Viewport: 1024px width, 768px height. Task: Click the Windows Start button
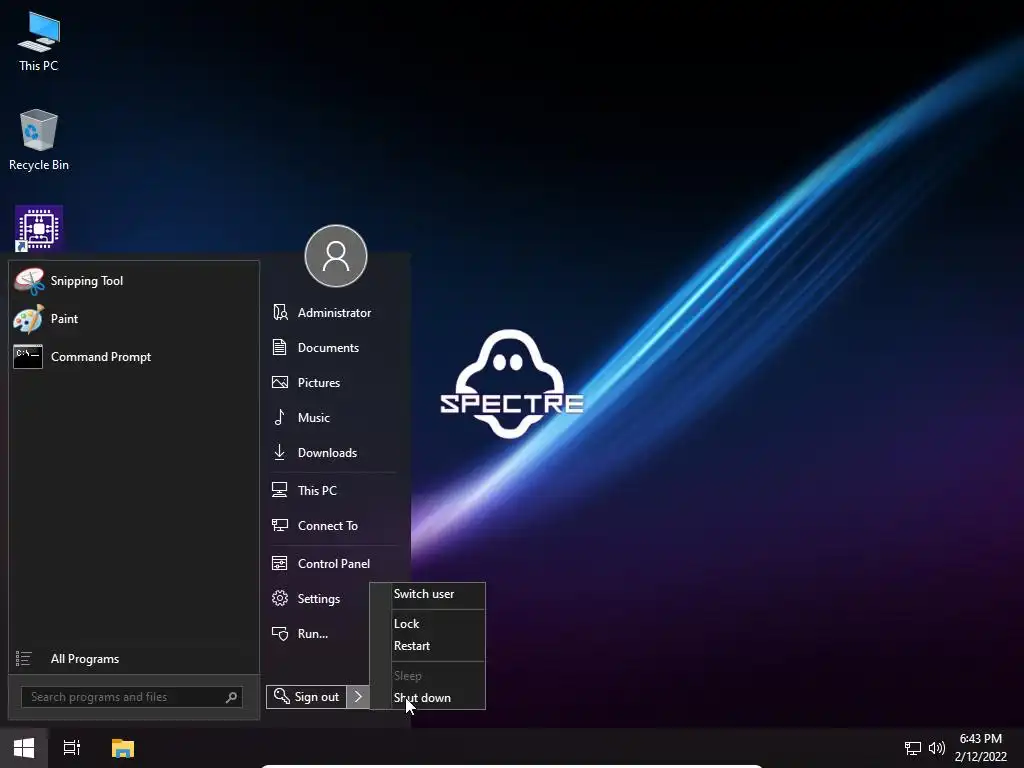point(24,748)
